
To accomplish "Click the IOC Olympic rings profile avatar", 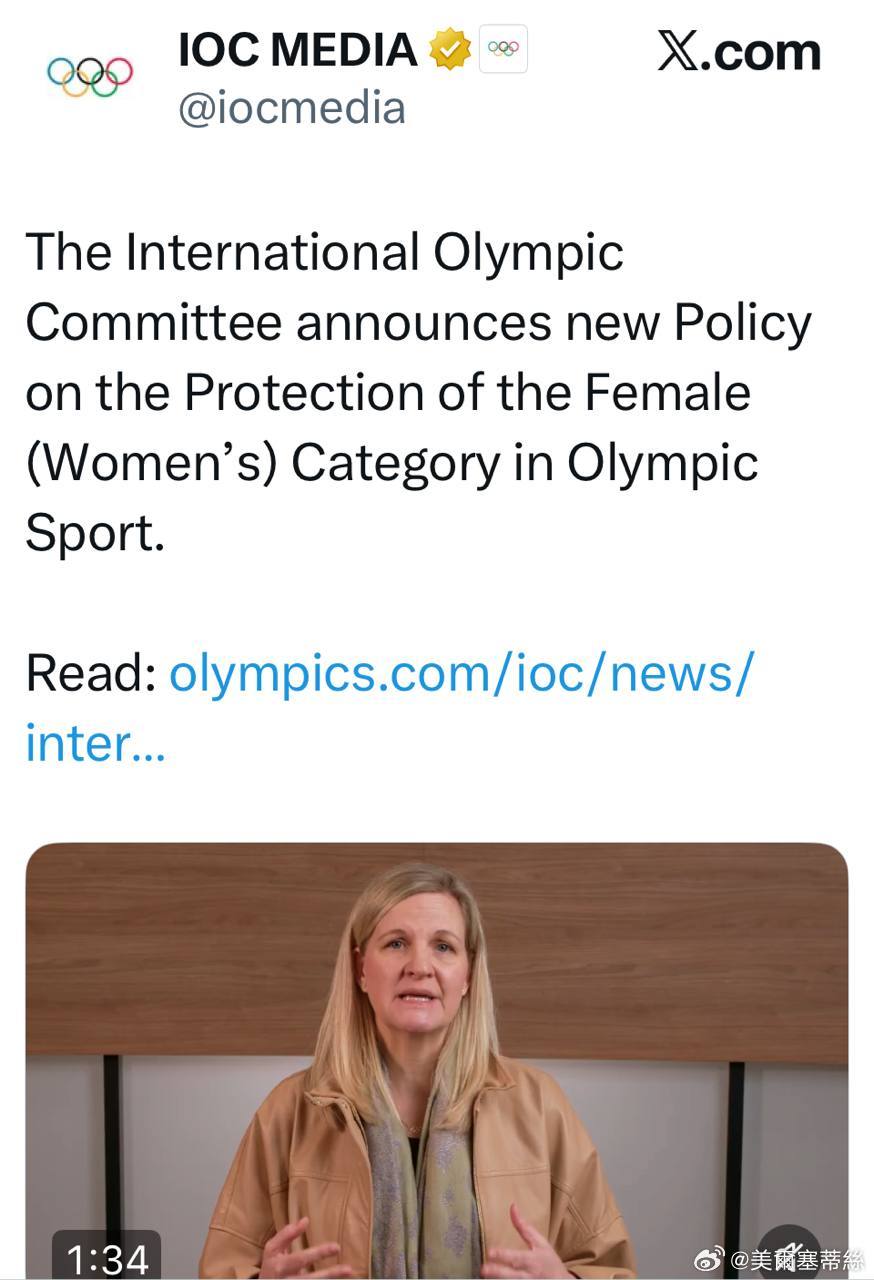I will click(x=90, y=76).
